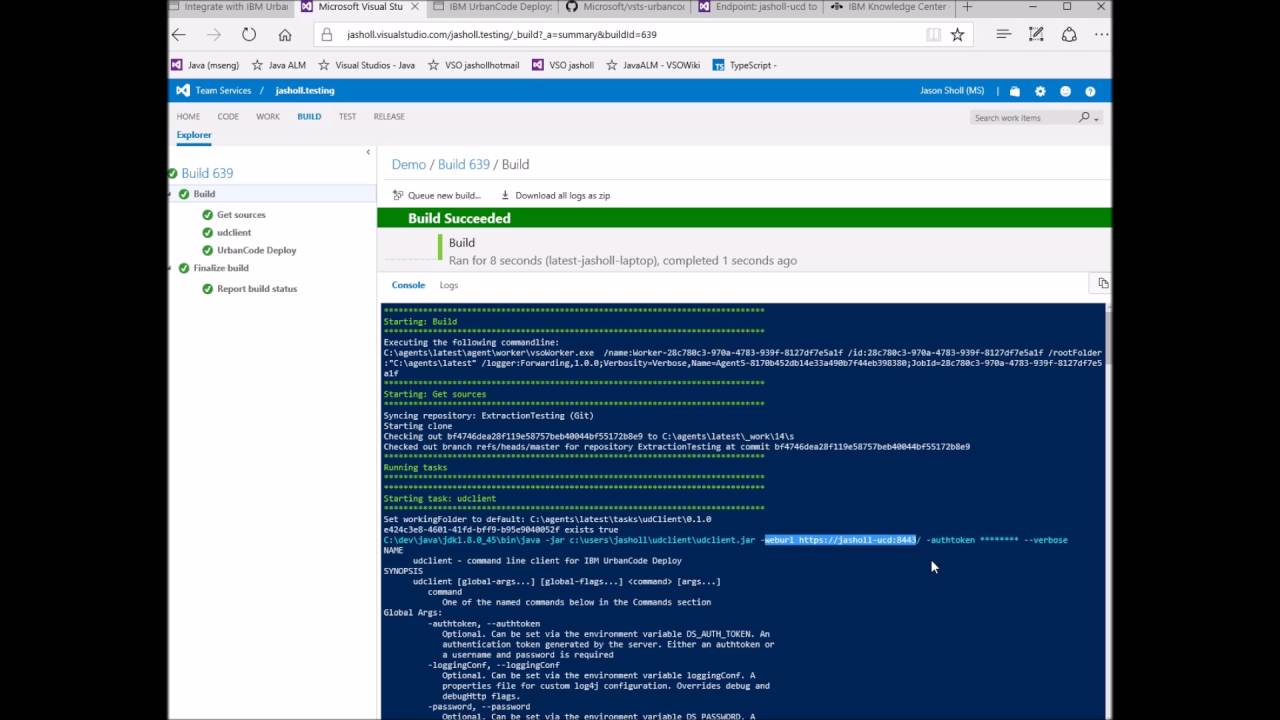This screenshot has height=720, width=1280.
Task: Go back using the browser back arrow
Action: pos(179,35)
